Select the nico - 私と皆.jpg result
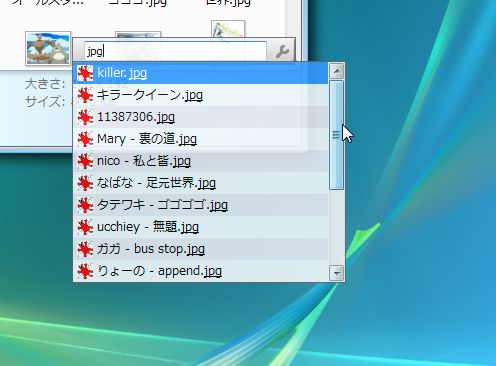The height and width of the screenshot is (366, 496). (x=201, y=161)
